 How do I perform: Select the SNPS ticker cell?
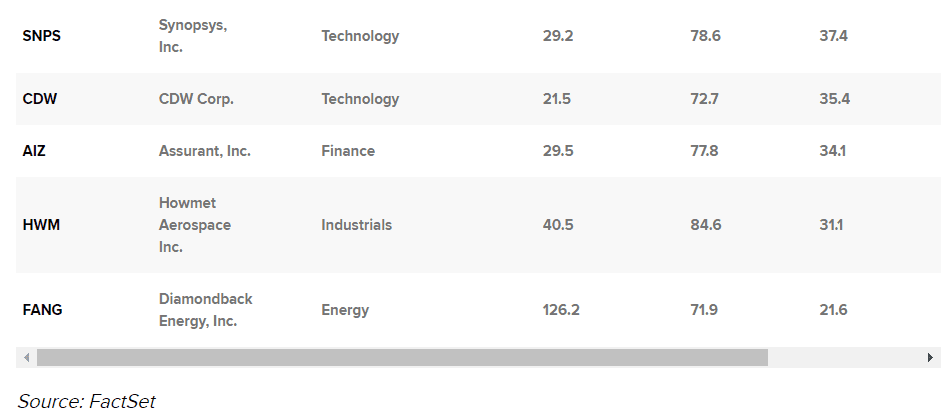click(41, 36)
